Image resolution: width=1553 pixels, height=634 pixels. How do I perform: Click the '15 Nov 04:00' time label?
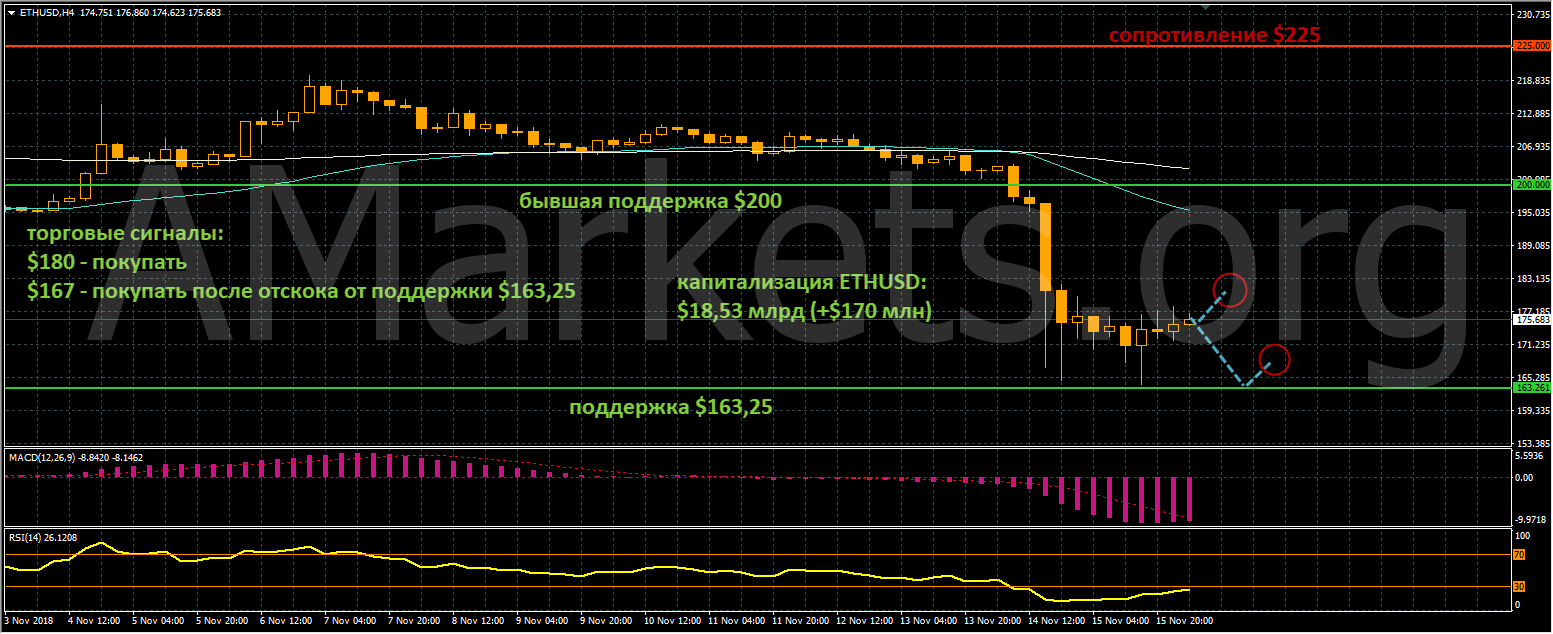tap(1119, 621)
